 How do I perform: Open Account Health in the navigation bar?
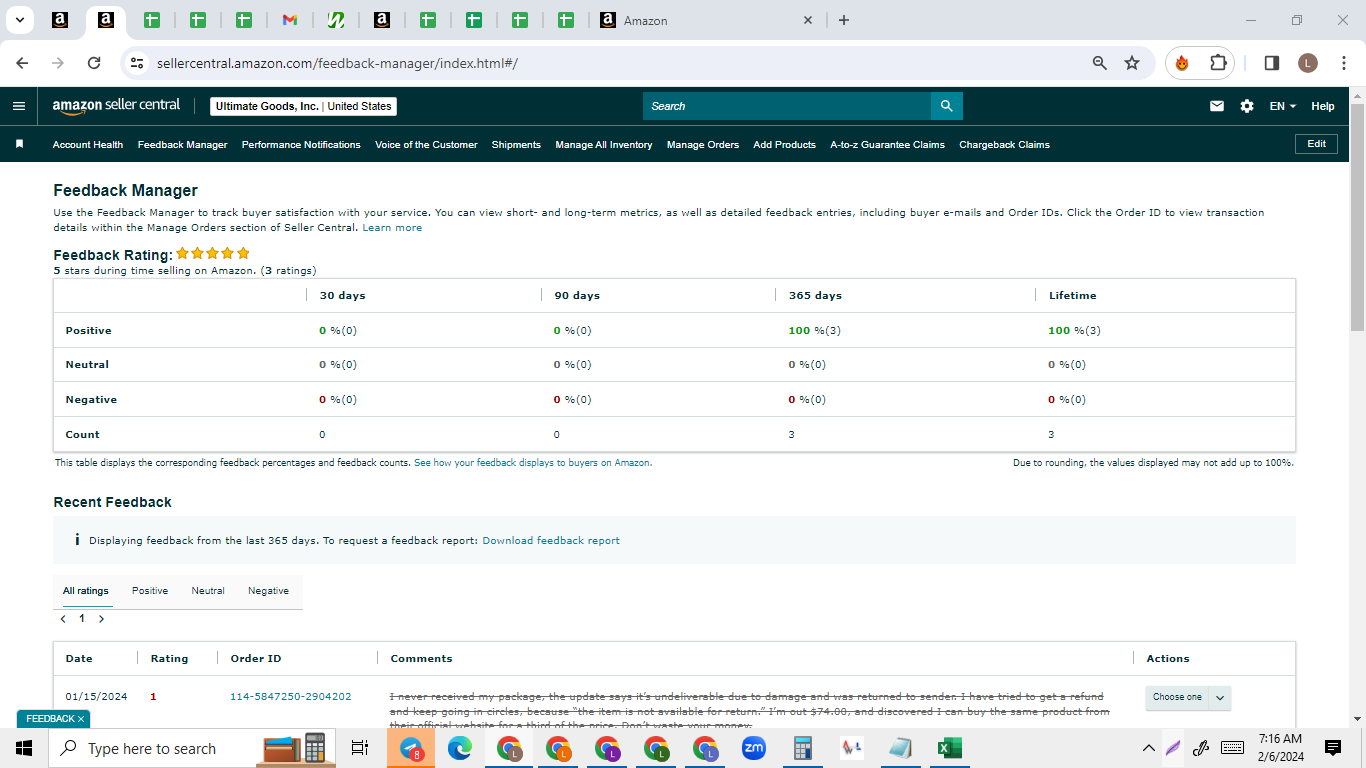pos(88,144)
